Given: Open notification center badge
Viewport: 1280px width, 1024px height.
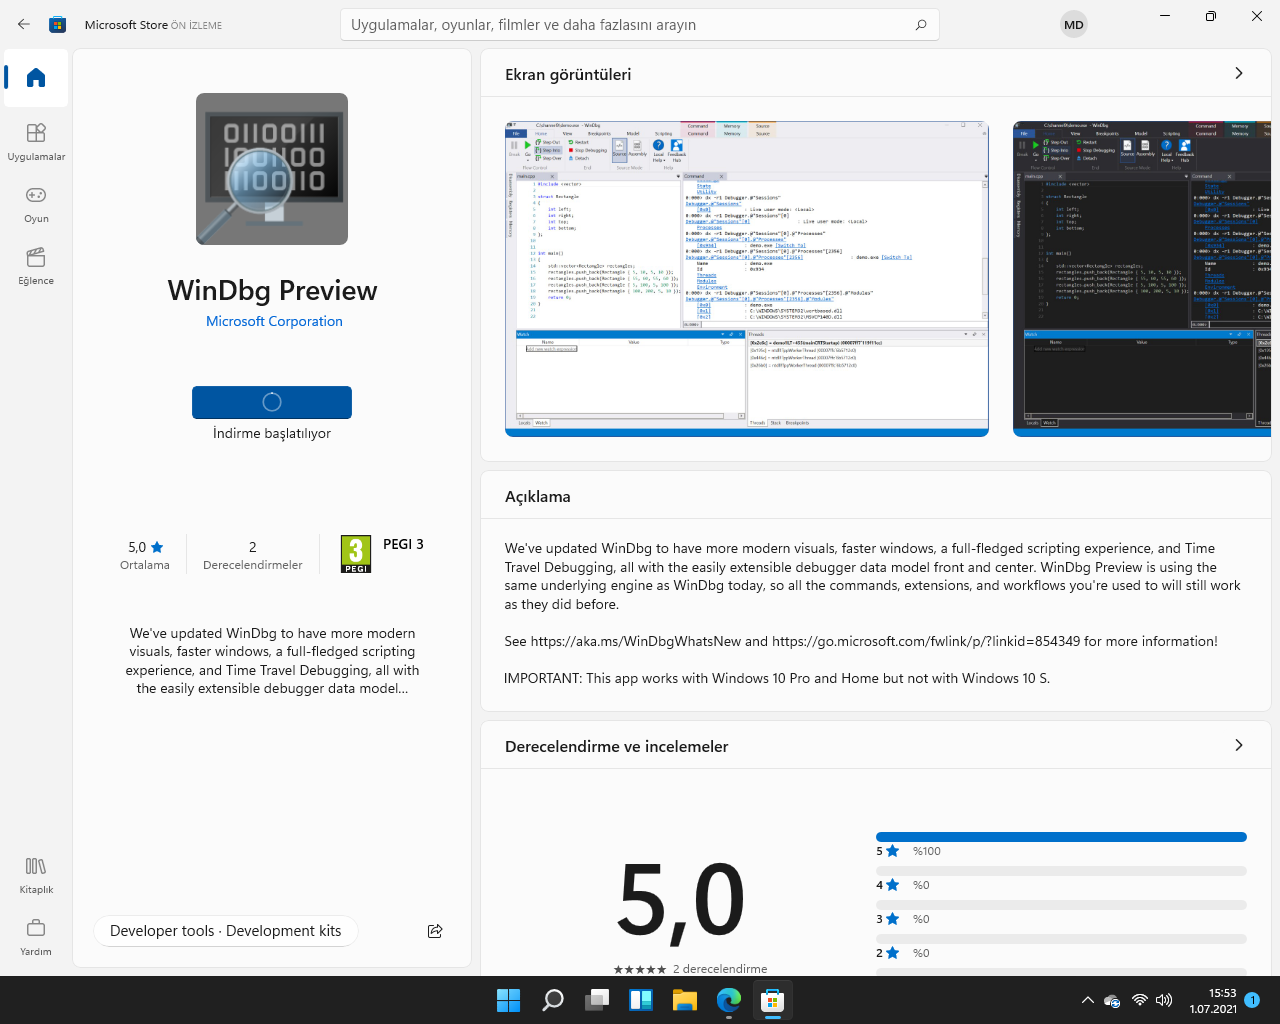Looking at the screenshot, I should pyautogui.click(x=1252, y=1000).
